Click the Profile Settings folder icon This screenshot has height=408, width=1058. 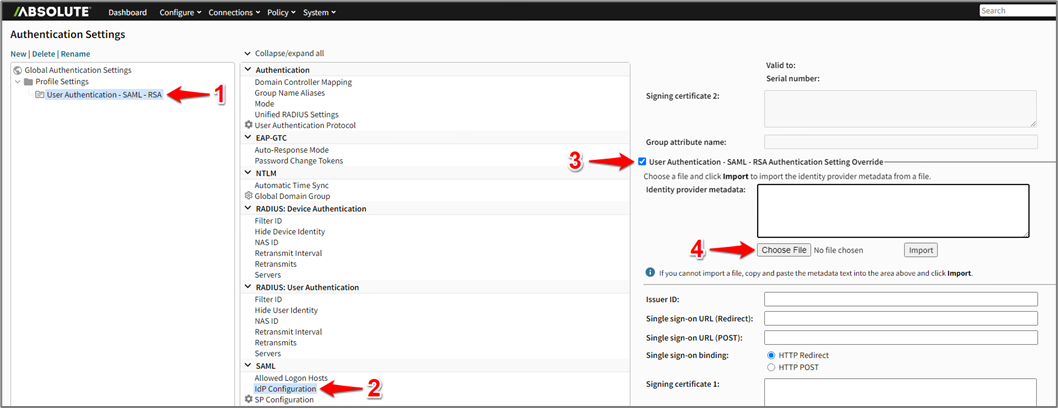point(29,82)
